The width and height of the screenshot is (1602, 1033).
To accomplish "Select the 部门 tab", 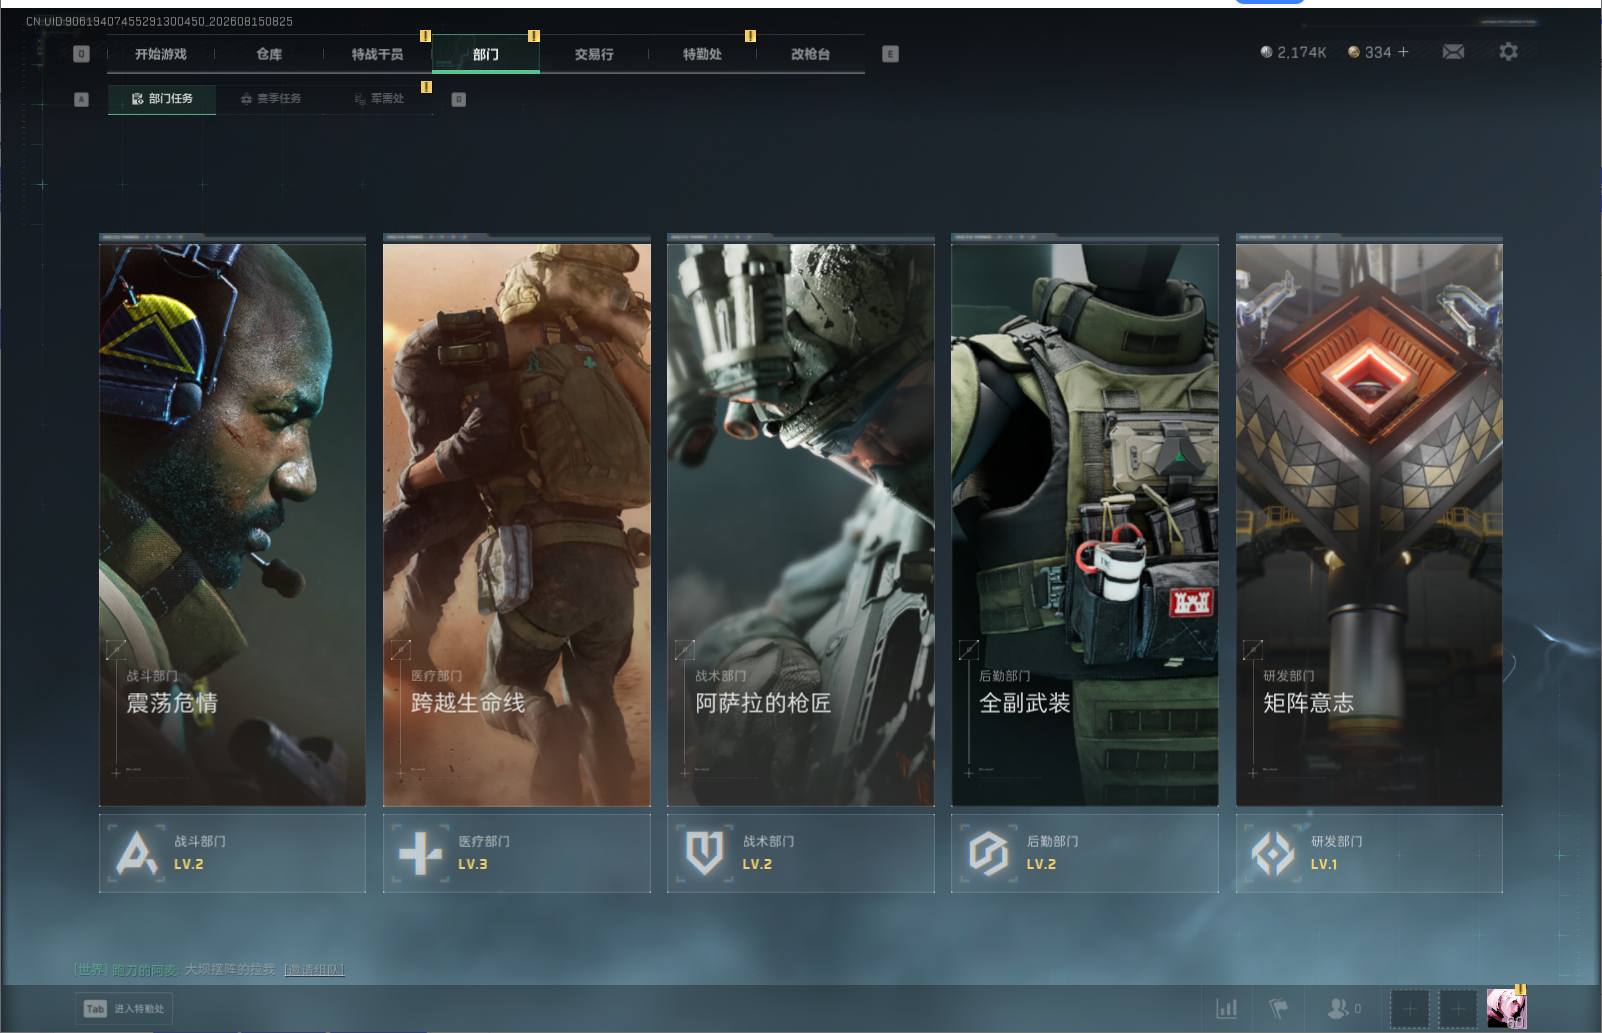I will click(485, 54).
